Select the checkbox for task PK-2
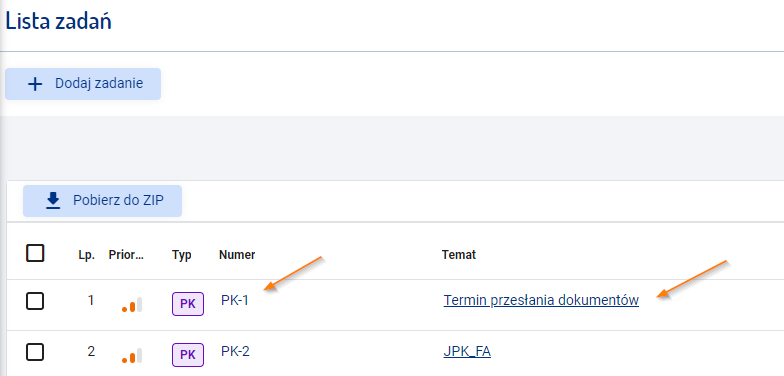784x376 pixels. pyautogui.click(x=35, y=352)
